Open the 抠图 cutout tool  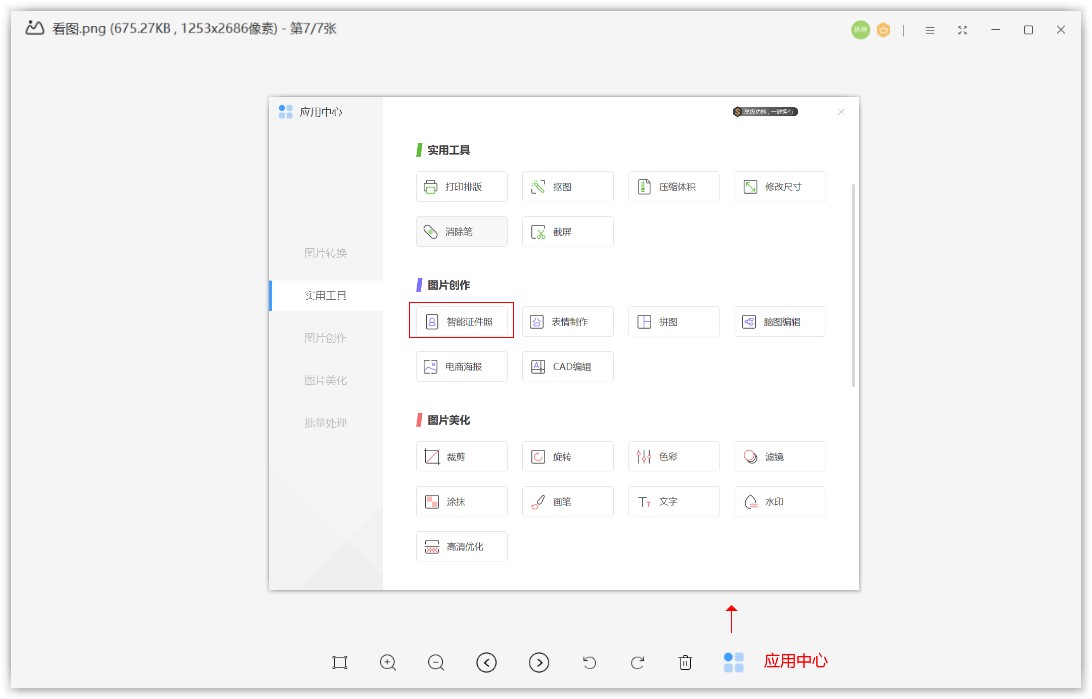(x=568, y=187)
